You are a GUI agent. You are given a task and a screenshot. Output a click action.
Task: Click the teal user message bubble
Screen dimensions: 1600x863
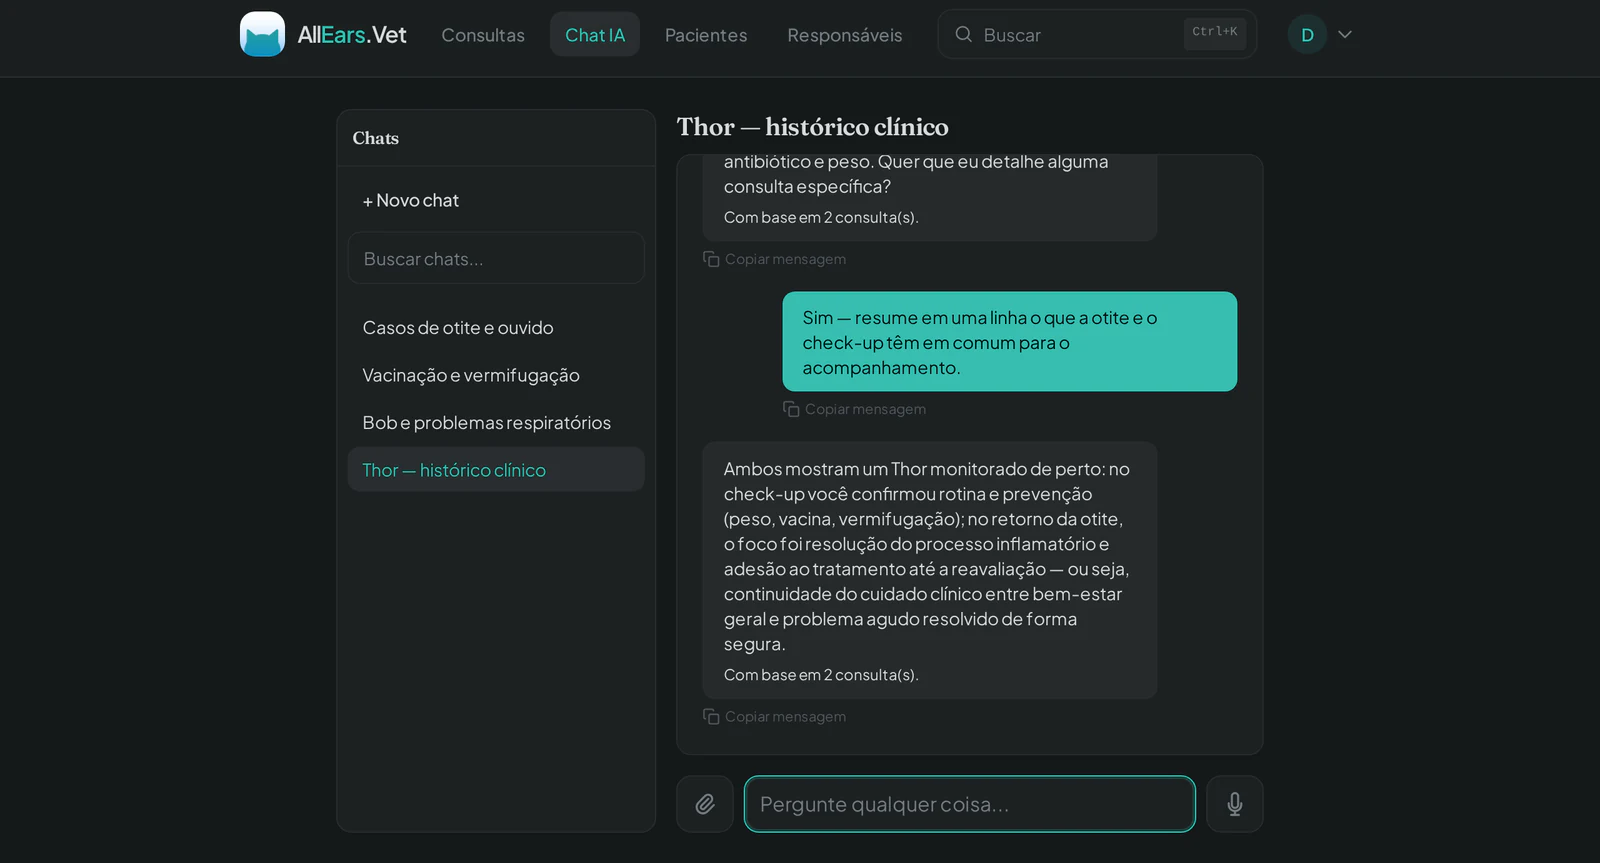1010,342
